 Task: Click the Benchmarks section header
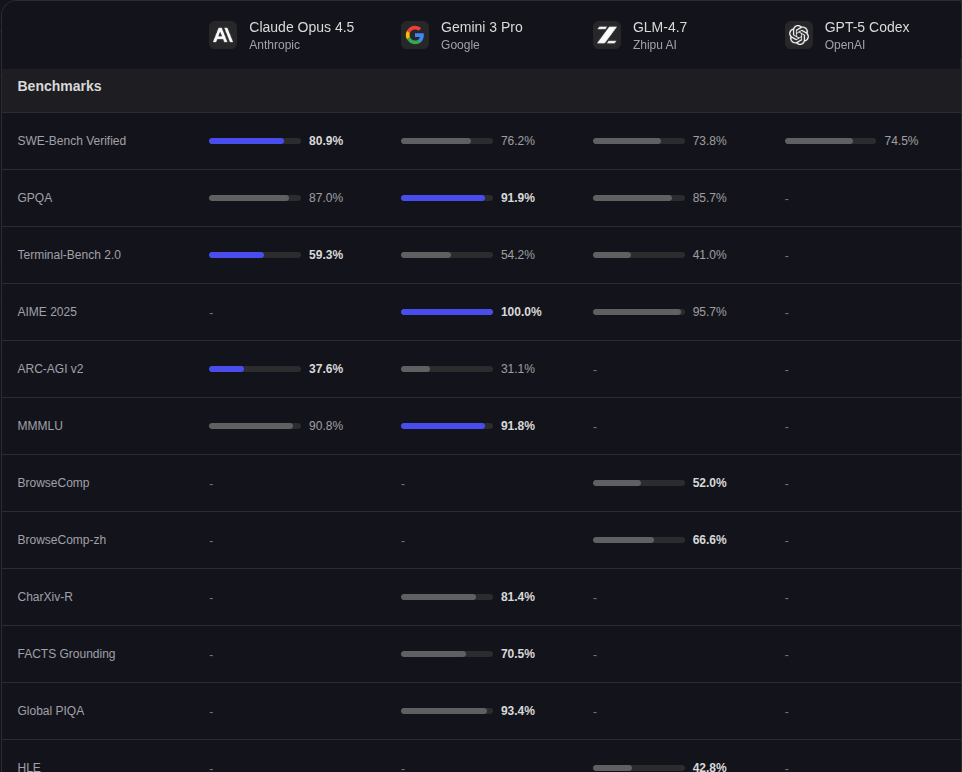(59, 86)
